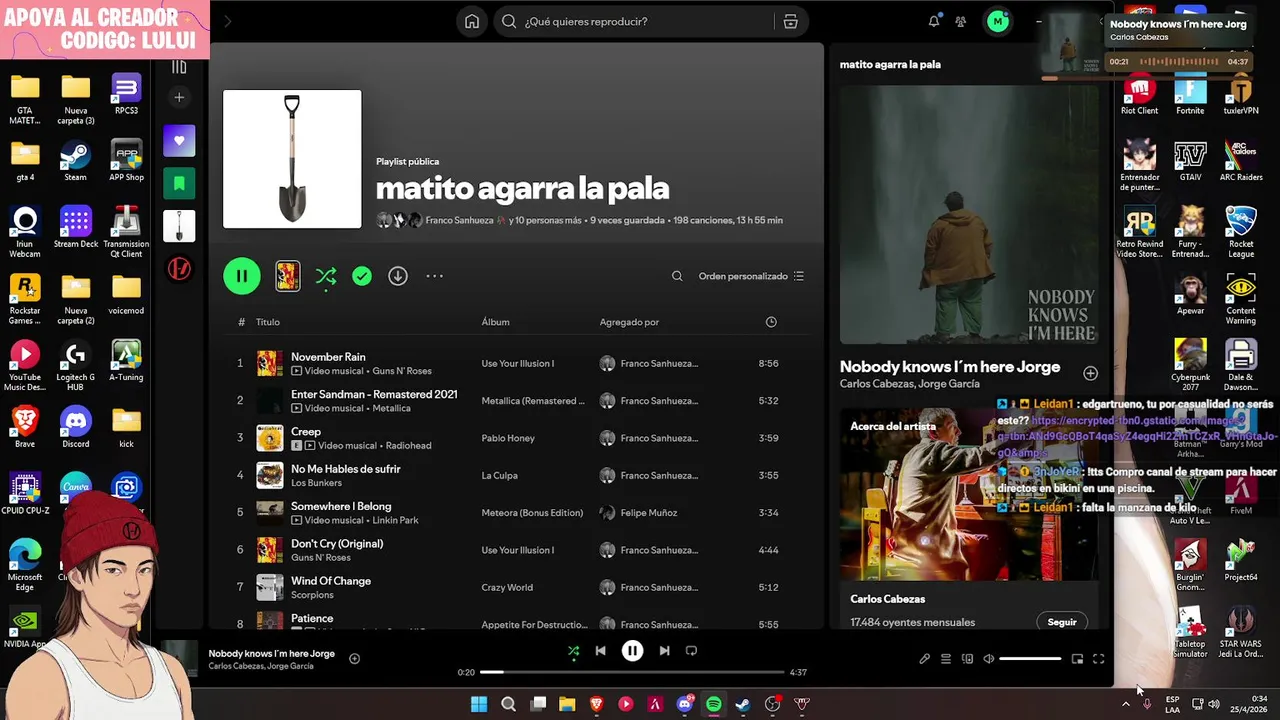Skip to next track
The height and width of the screenshot is (720, 1280).
click(664, 651)
